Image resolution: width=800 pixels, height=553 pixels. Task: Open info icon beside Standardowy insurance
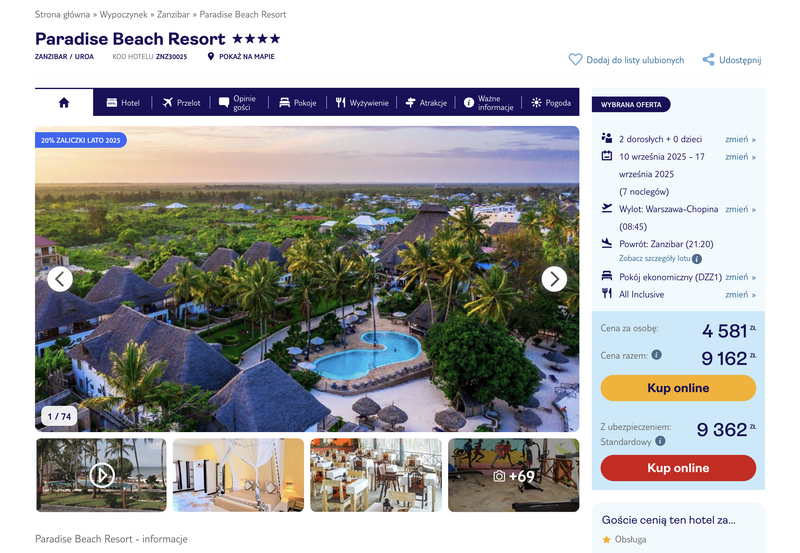[x=660, y=441]
